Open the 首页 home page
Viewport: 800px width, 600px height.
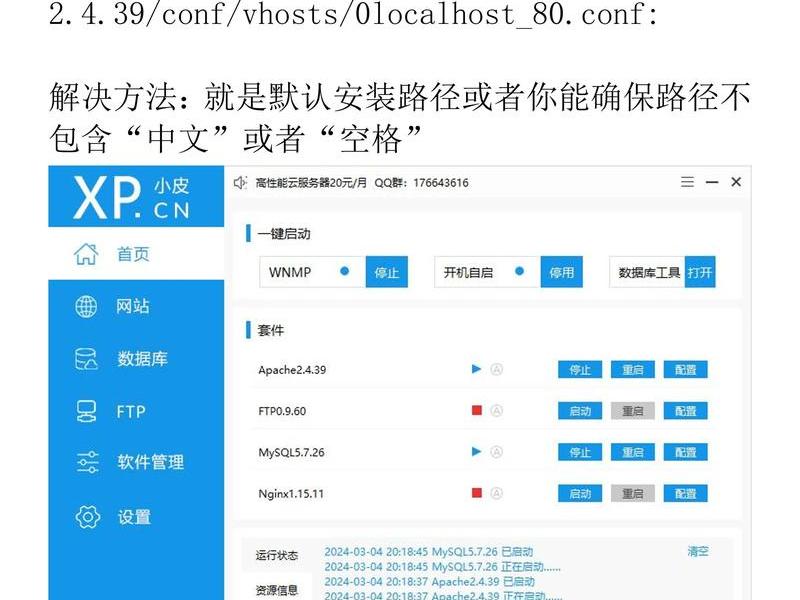click(x=136, y=254)
